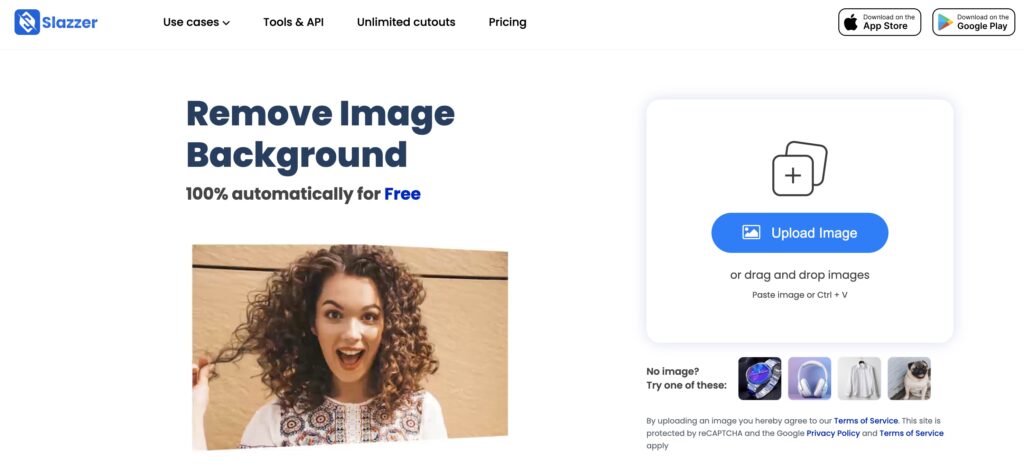This screenshot has width=1024, height=476.
Task: Click the chevron beside Use cases
Action: coord(226,23)
